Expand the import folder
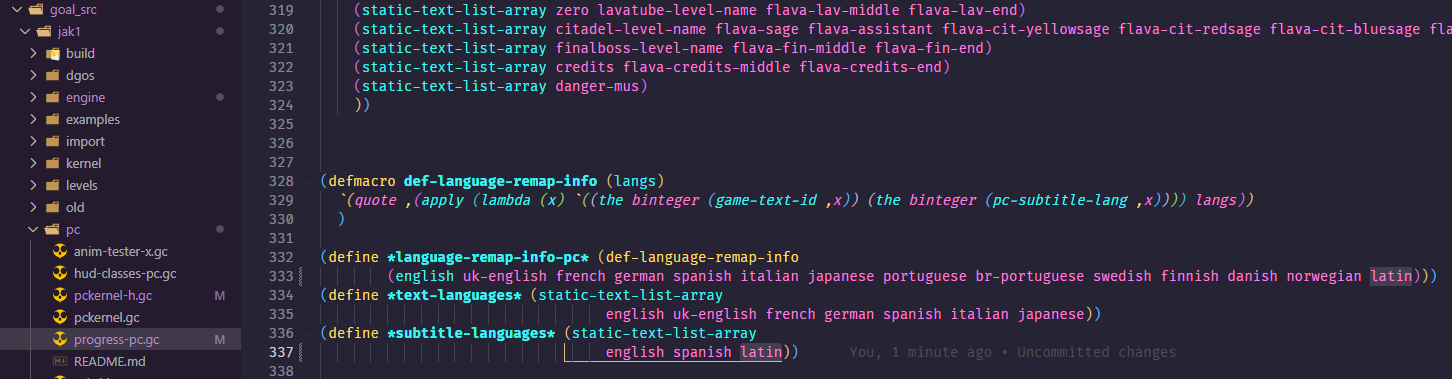This screenshot has height=379, width=1452. point(33,141)
